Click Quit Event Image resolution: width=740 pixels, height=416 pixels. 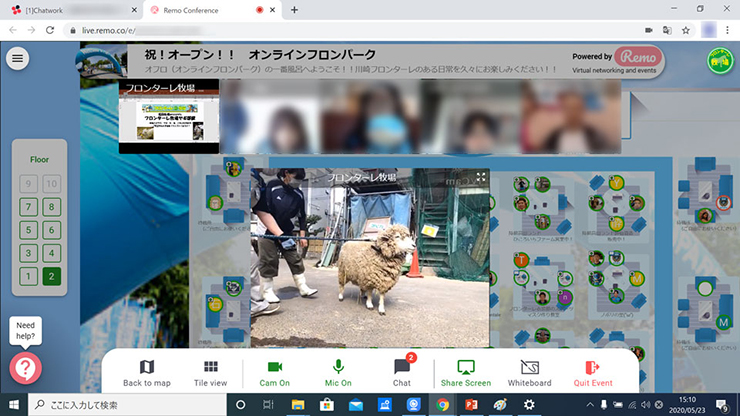593,373
